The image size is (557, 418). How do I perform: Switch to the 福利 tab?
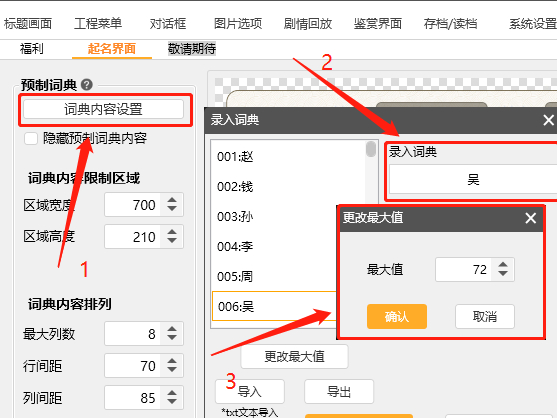[32, 49]
